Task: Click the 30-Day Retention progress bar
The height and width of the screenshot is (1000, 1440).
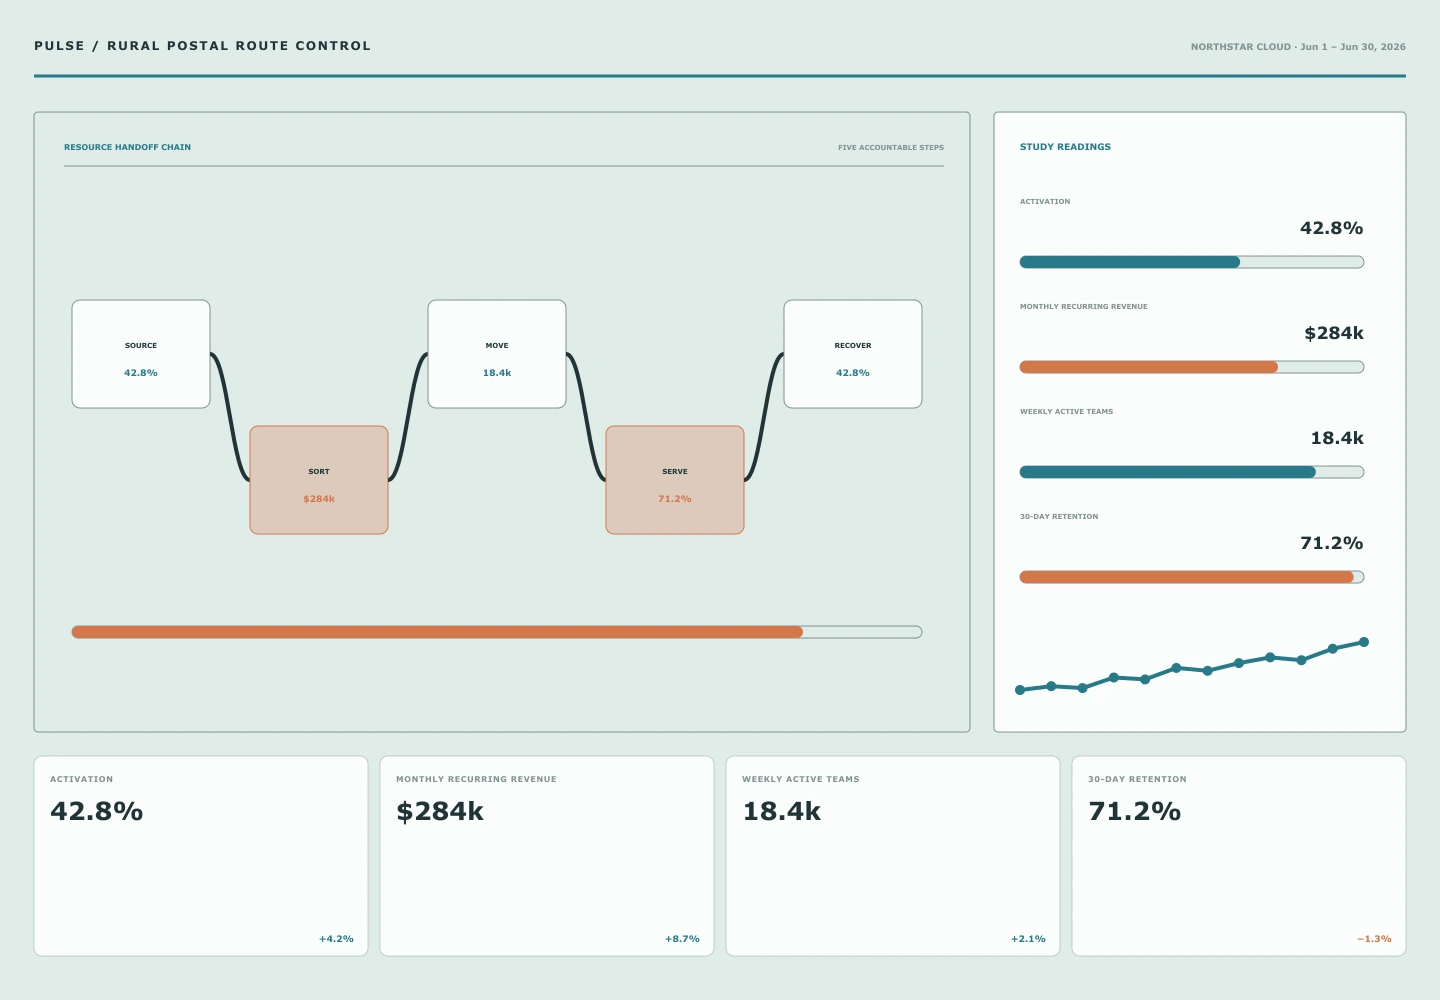Action: click(1192, 577)
